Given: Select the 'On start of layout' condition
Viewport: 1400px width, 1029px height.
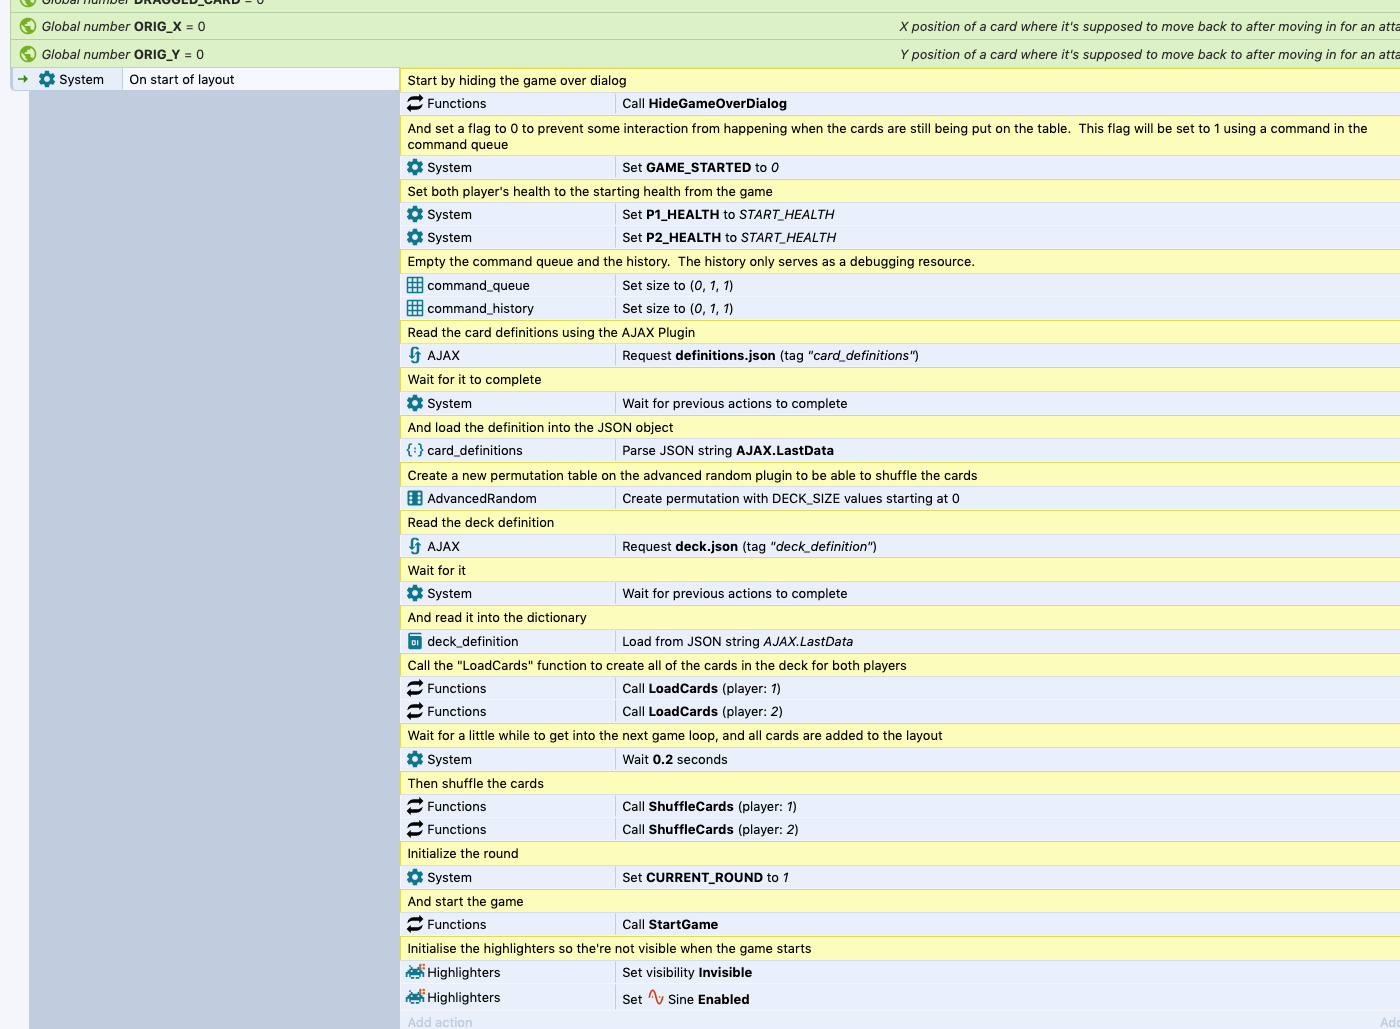Looking at the screenshot, I should click(182, 79).
